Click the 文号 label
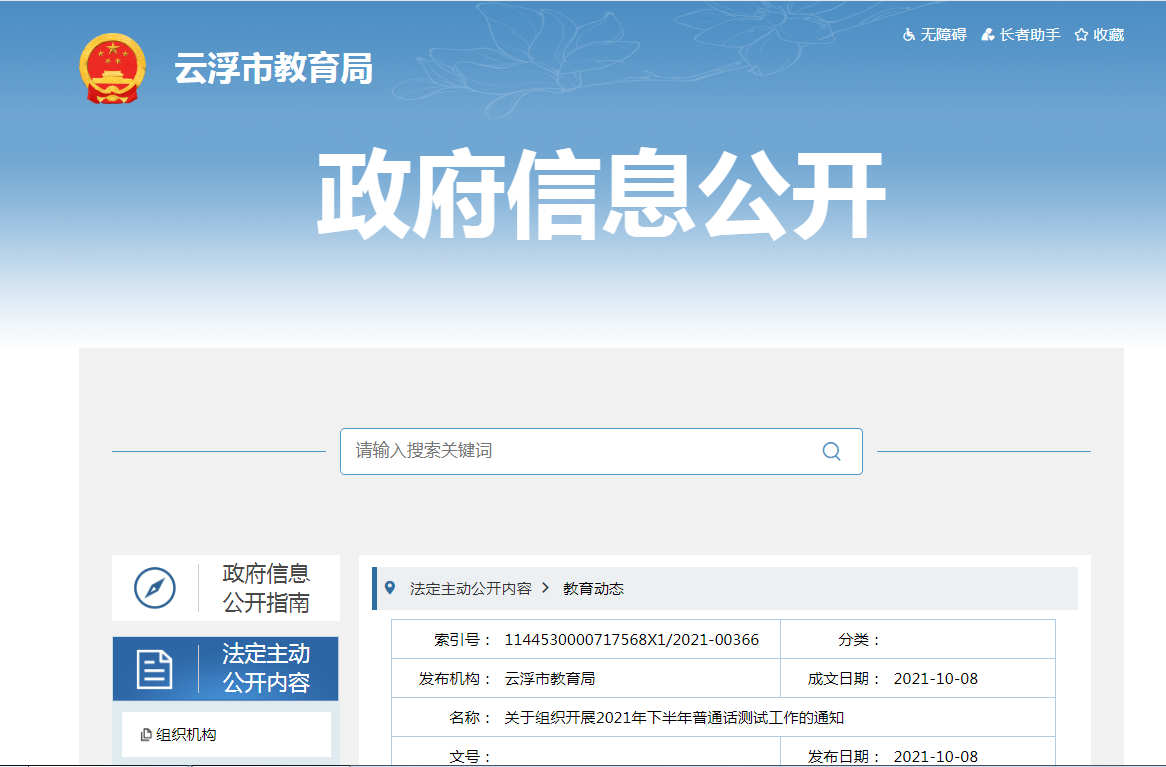The width and height of the screenshot is (1166, 767). click(x=471, y=757)
